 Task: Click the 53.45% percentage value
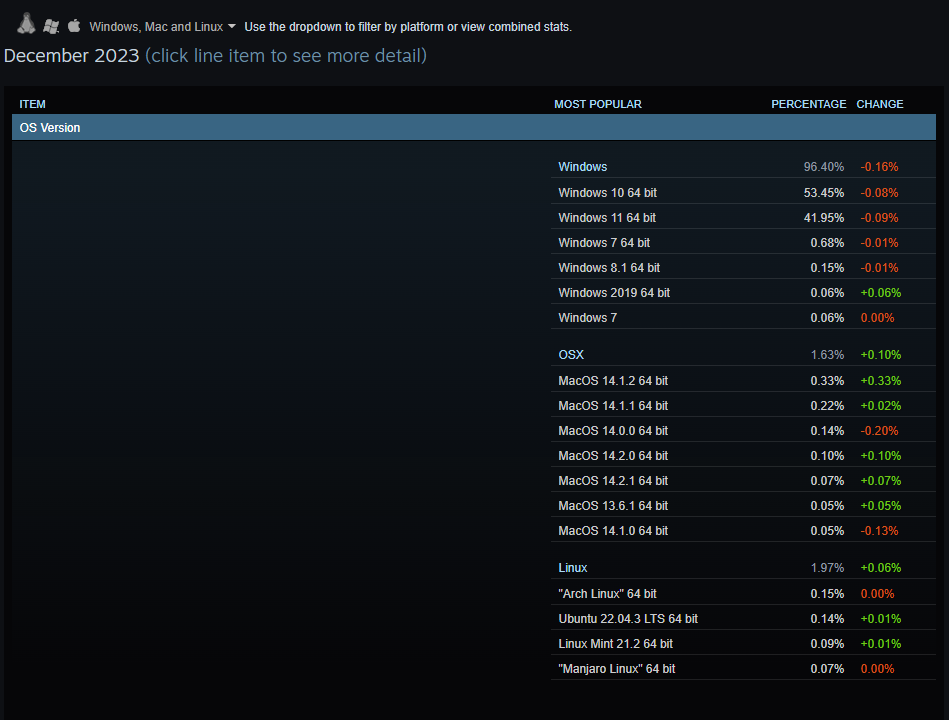823,192
